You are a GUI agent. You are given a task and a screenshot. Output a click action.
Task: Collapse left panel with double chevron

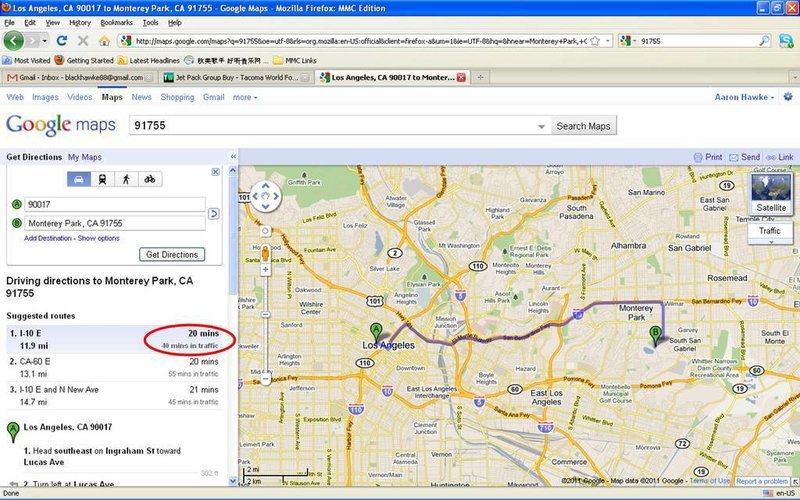tap(233, 157)
